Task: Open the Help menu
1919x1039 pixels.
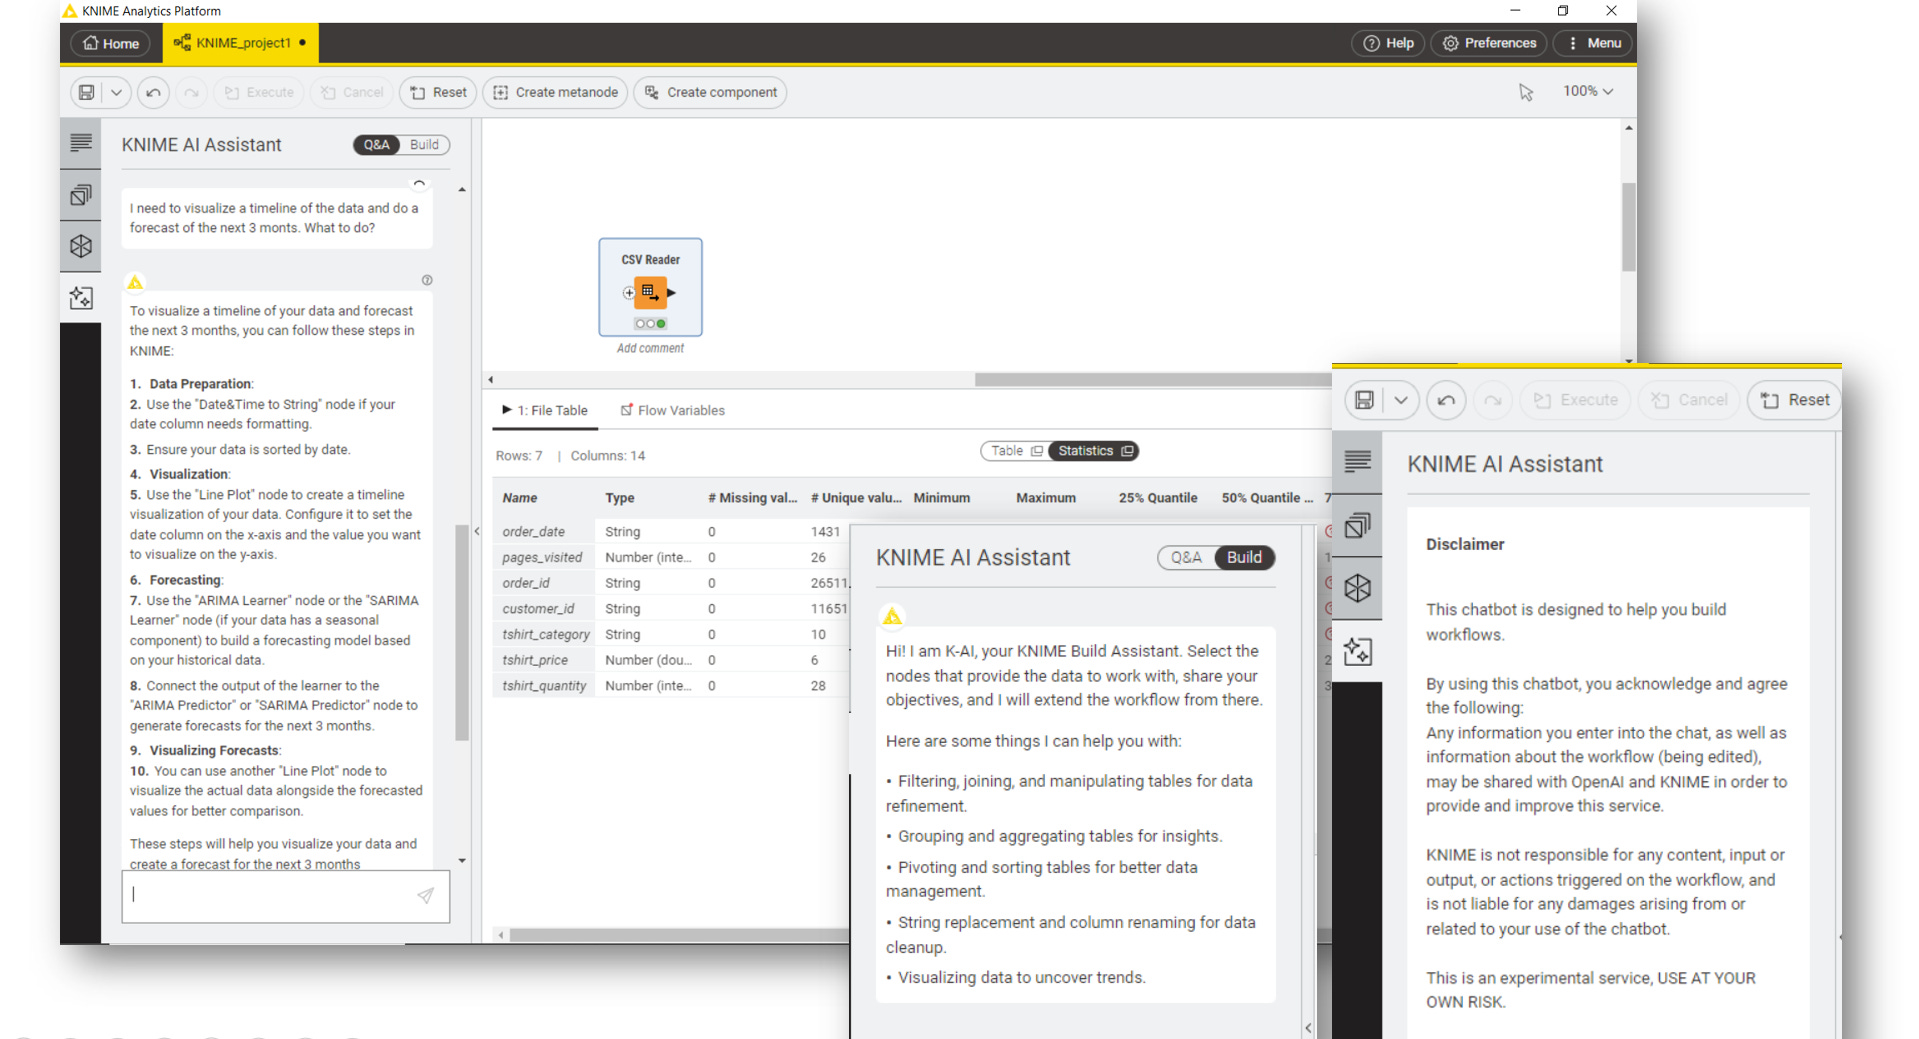Action: coord(1389,43)
